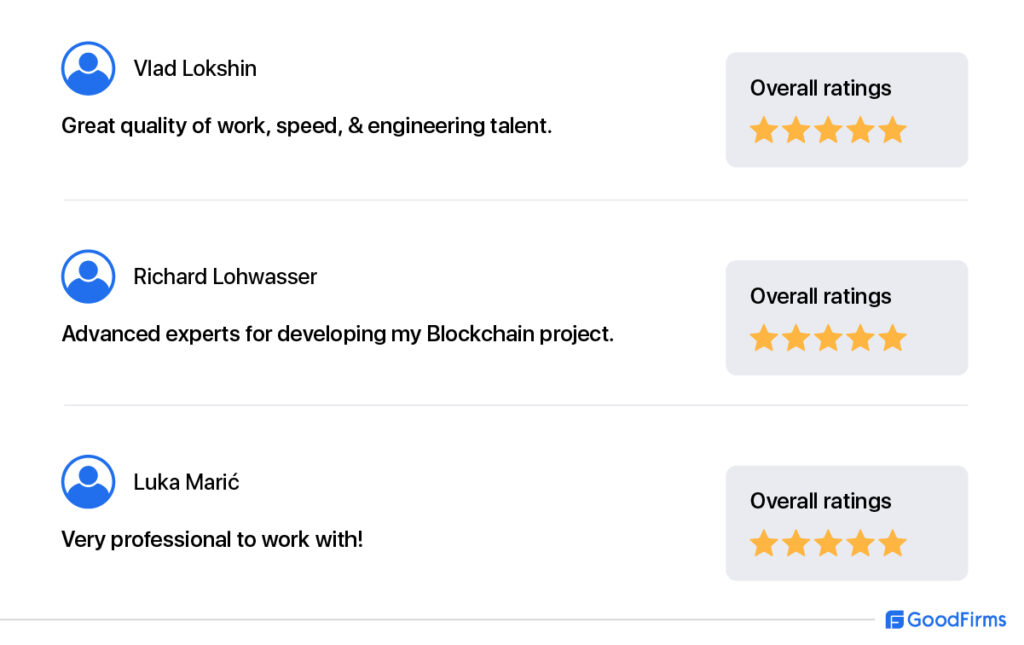The width and height of the screenshot is (1024, 645).
Task: Click Vlad Lokshin's profile avatar icon
Action: click(x=88, y=69)
